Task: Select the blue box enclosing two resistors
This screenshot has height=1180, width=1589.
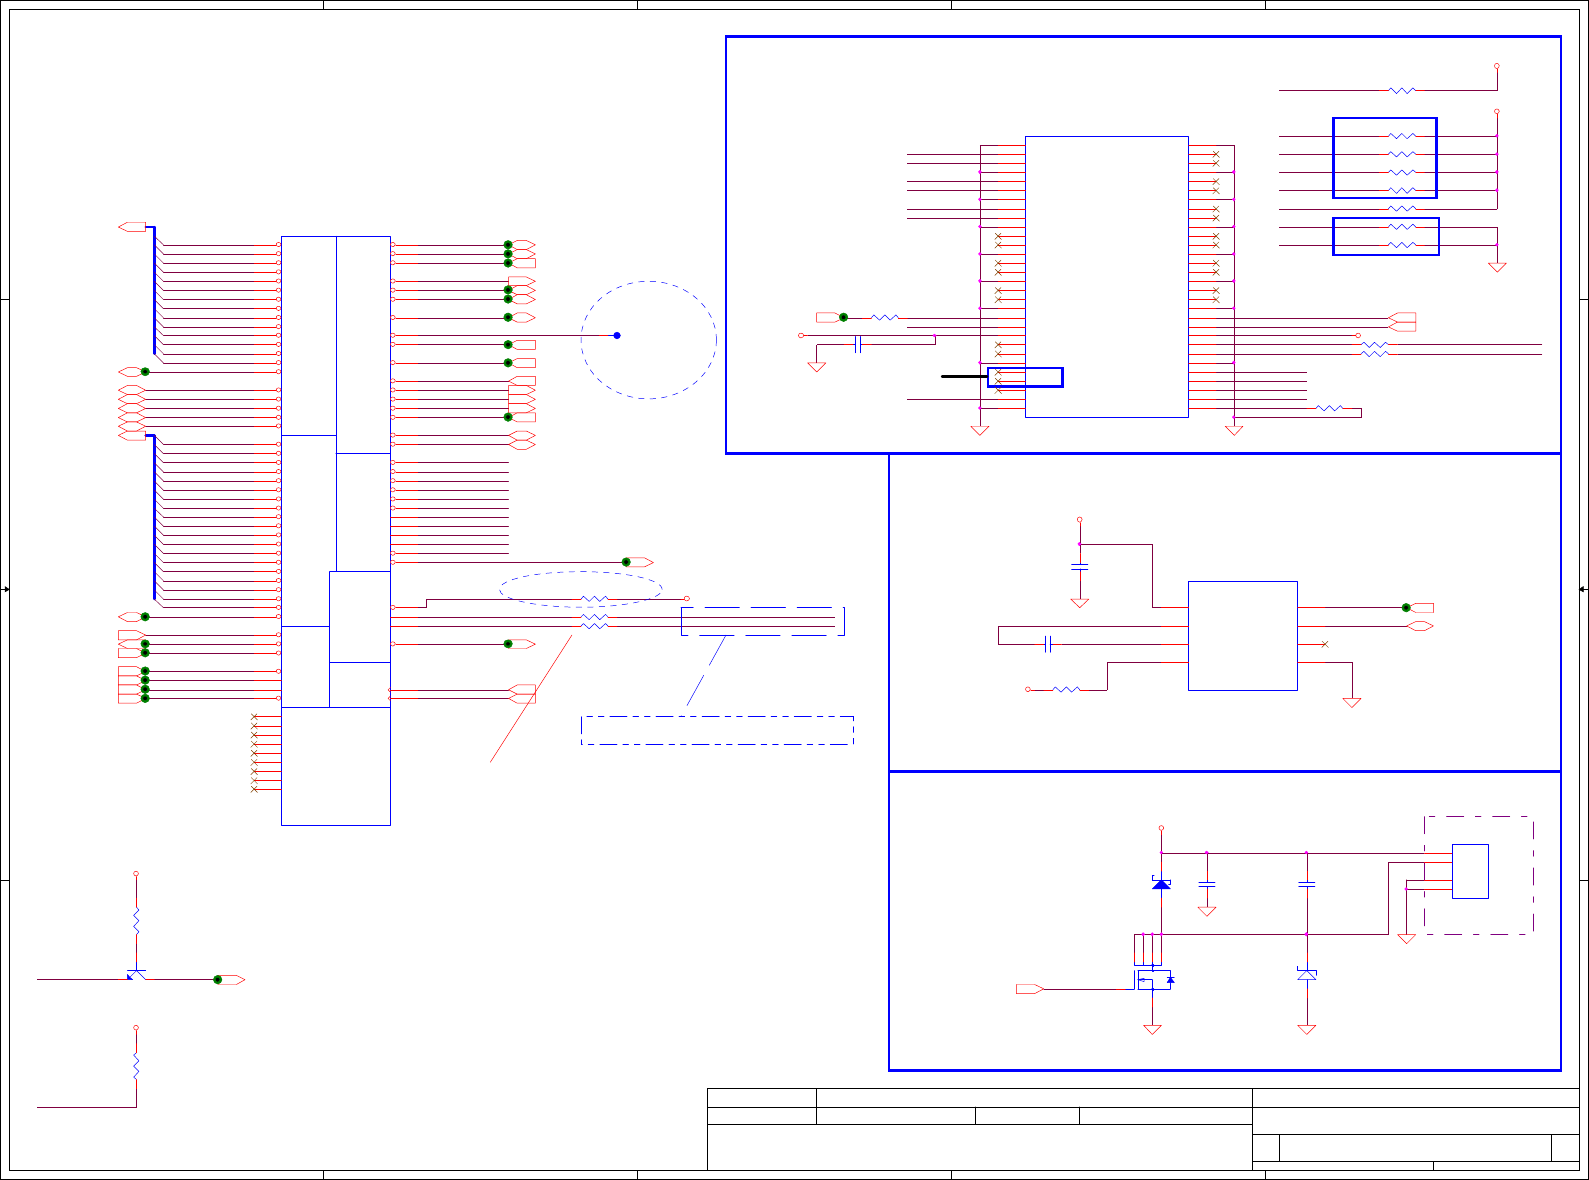Action: click(1386, 236)
